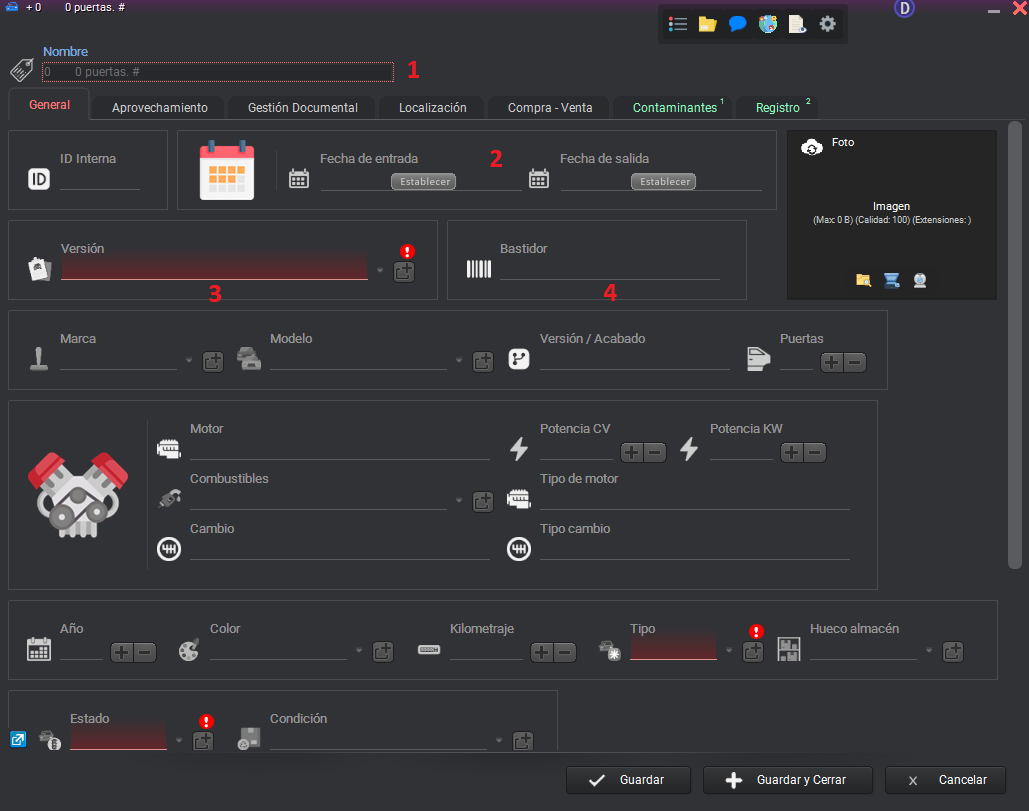Expand the Versión dropdown
This screenshot has height=811, width=1029.
[380, 271]
